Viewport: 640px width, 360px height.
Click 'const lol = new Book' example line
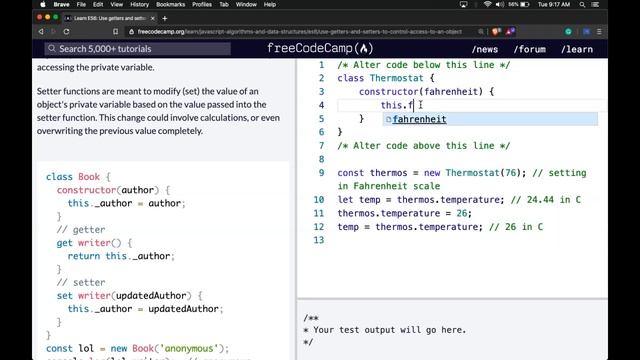pos(137,349)
